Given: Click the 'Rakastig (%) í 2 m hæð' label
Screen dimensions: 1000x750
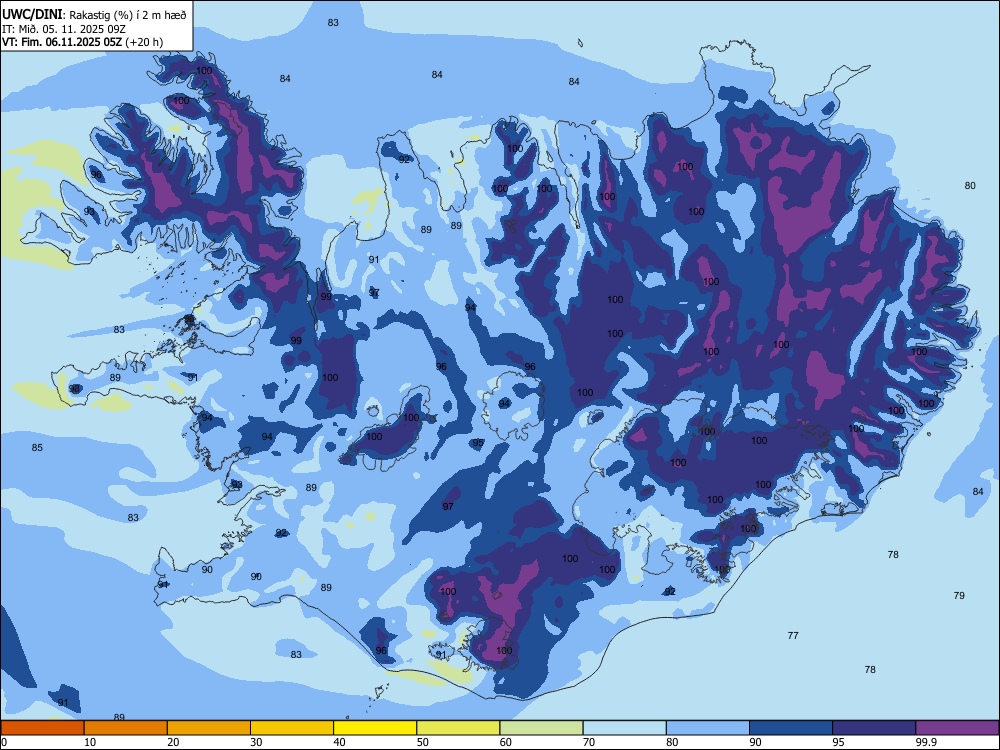Looking at the screenshot, I should click(x=128, y=15).
